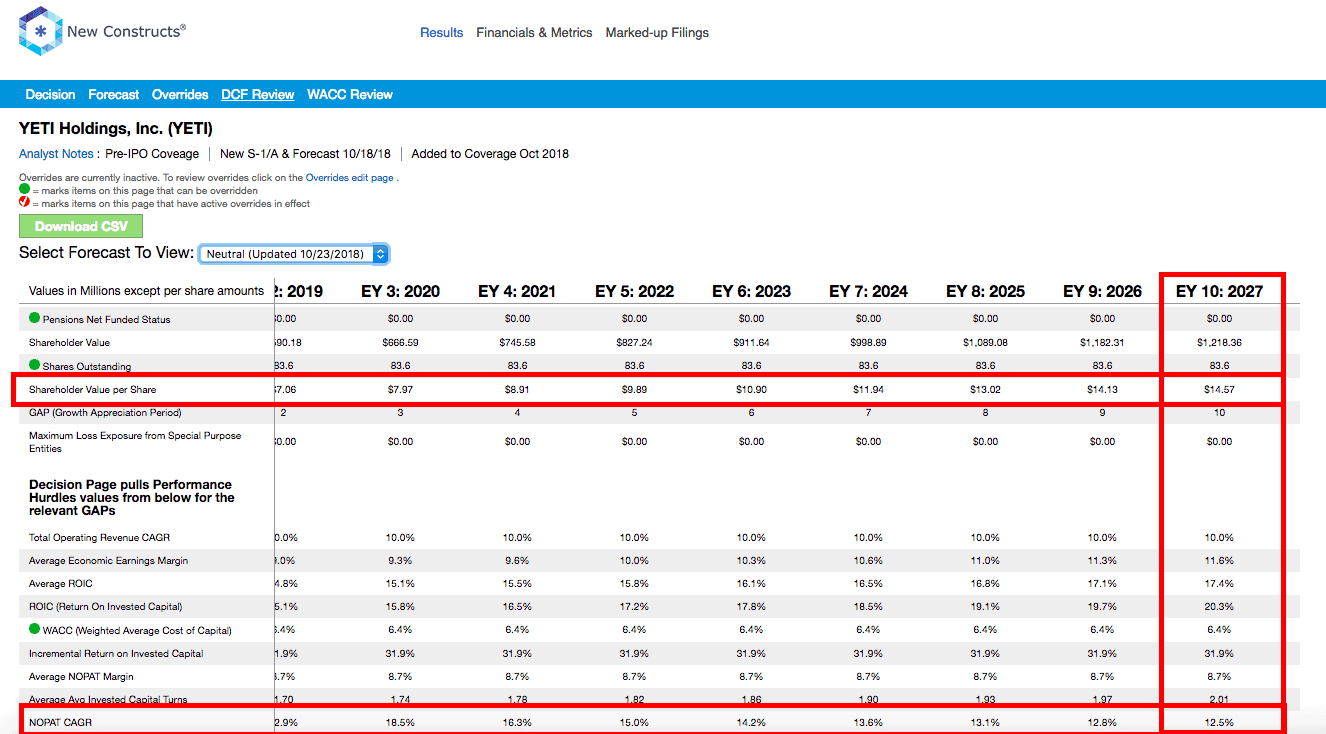
Task: Click the New Constructs brand name
Action: [126, 31]
